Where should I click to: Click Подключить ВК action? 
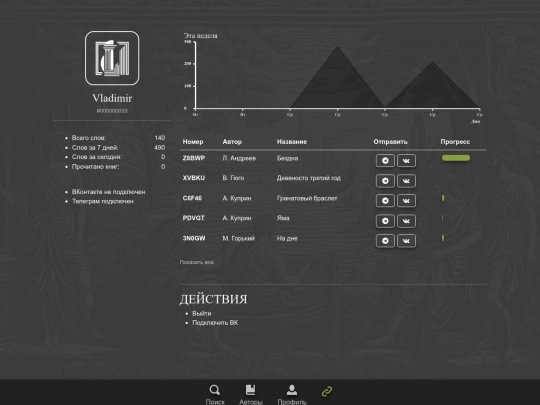point(215,323)
